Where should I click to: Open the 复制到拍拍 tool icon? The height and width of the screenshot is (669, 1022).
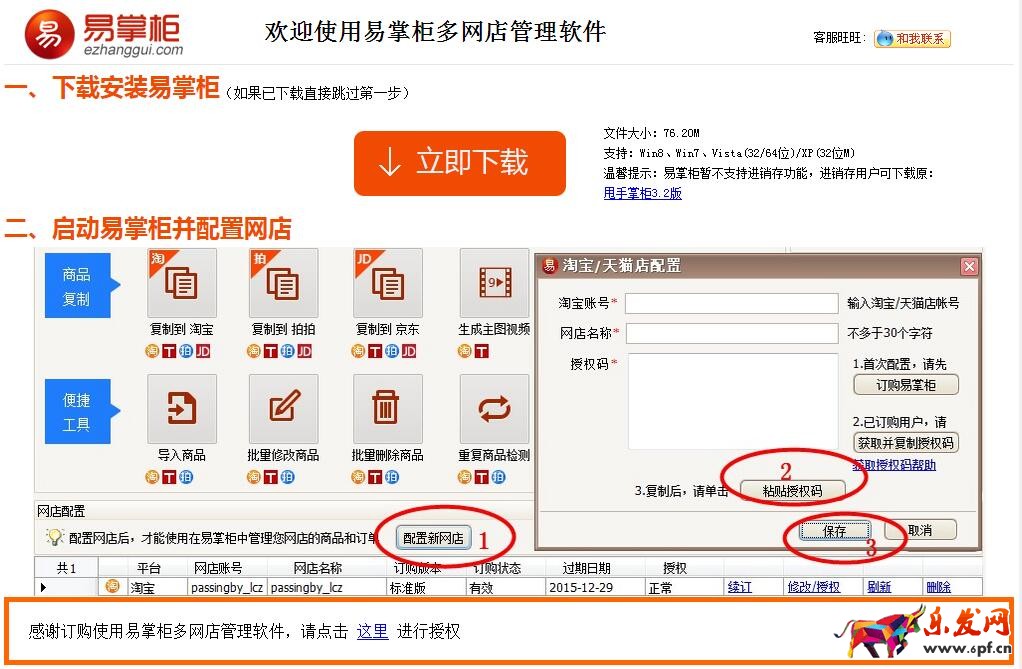pyautogui.click(x=284, y=283)
